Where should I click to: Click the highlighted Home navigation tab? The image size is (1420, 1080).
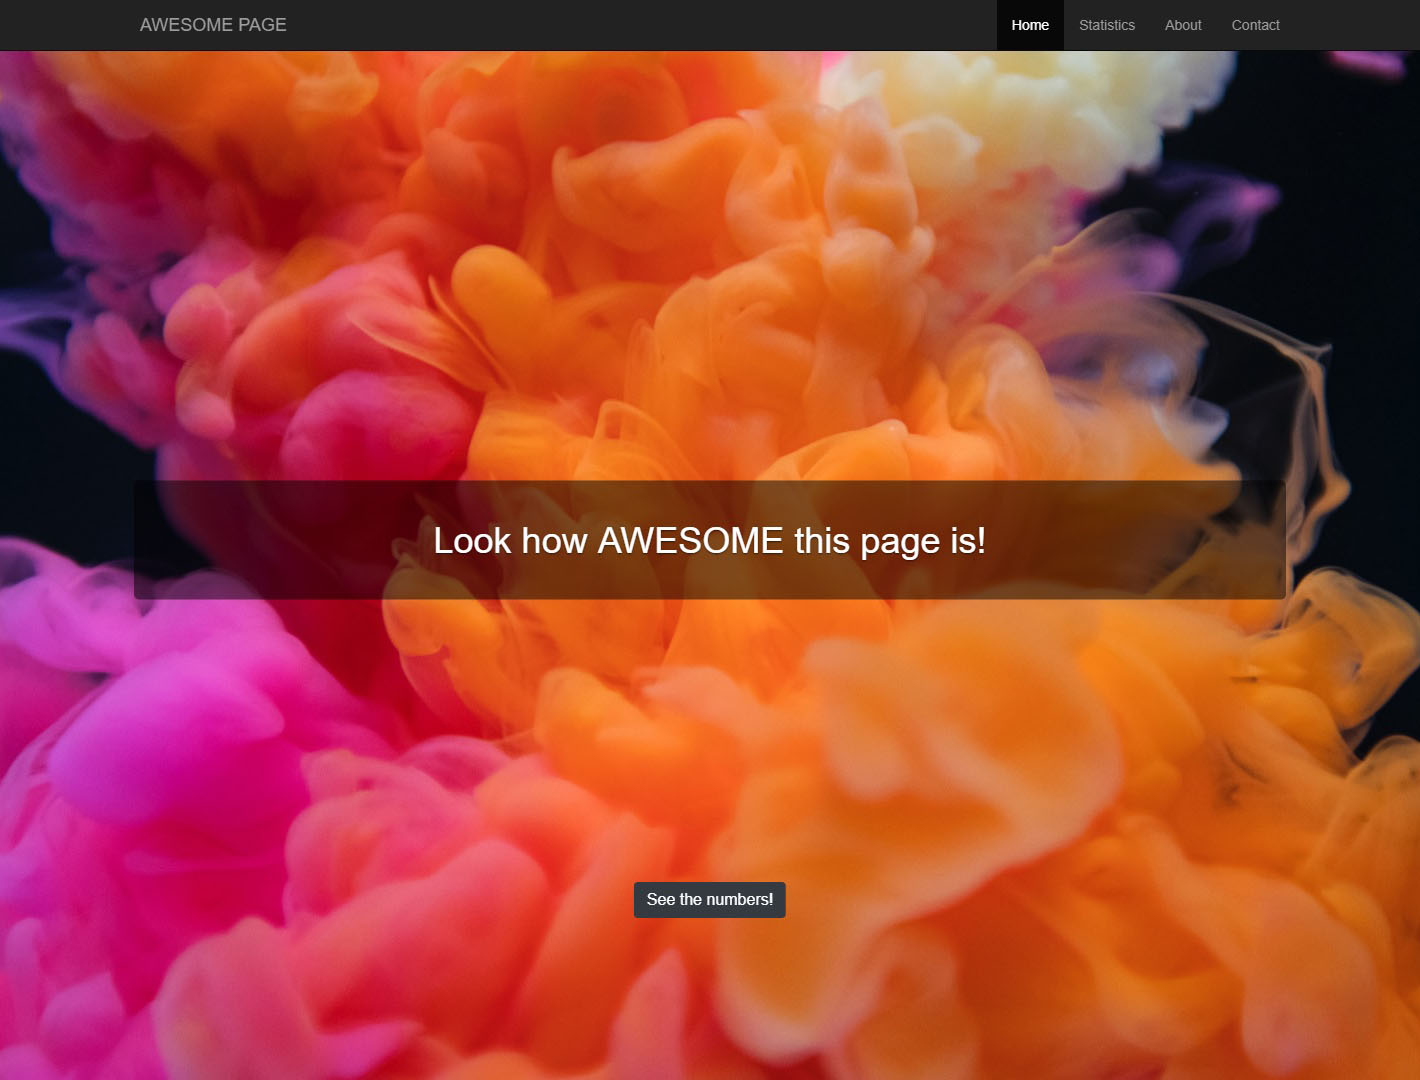click(1029, 25)
